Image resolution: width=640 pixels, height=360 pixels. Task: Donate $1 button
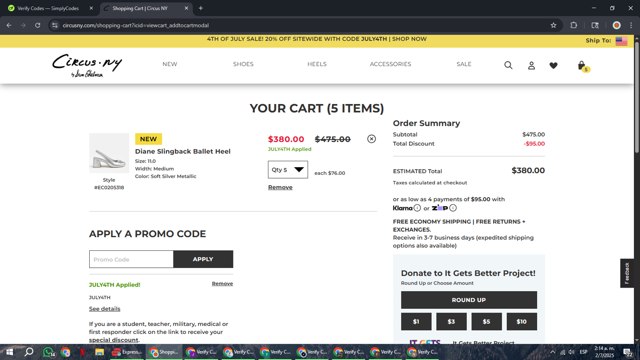point(416,322)
